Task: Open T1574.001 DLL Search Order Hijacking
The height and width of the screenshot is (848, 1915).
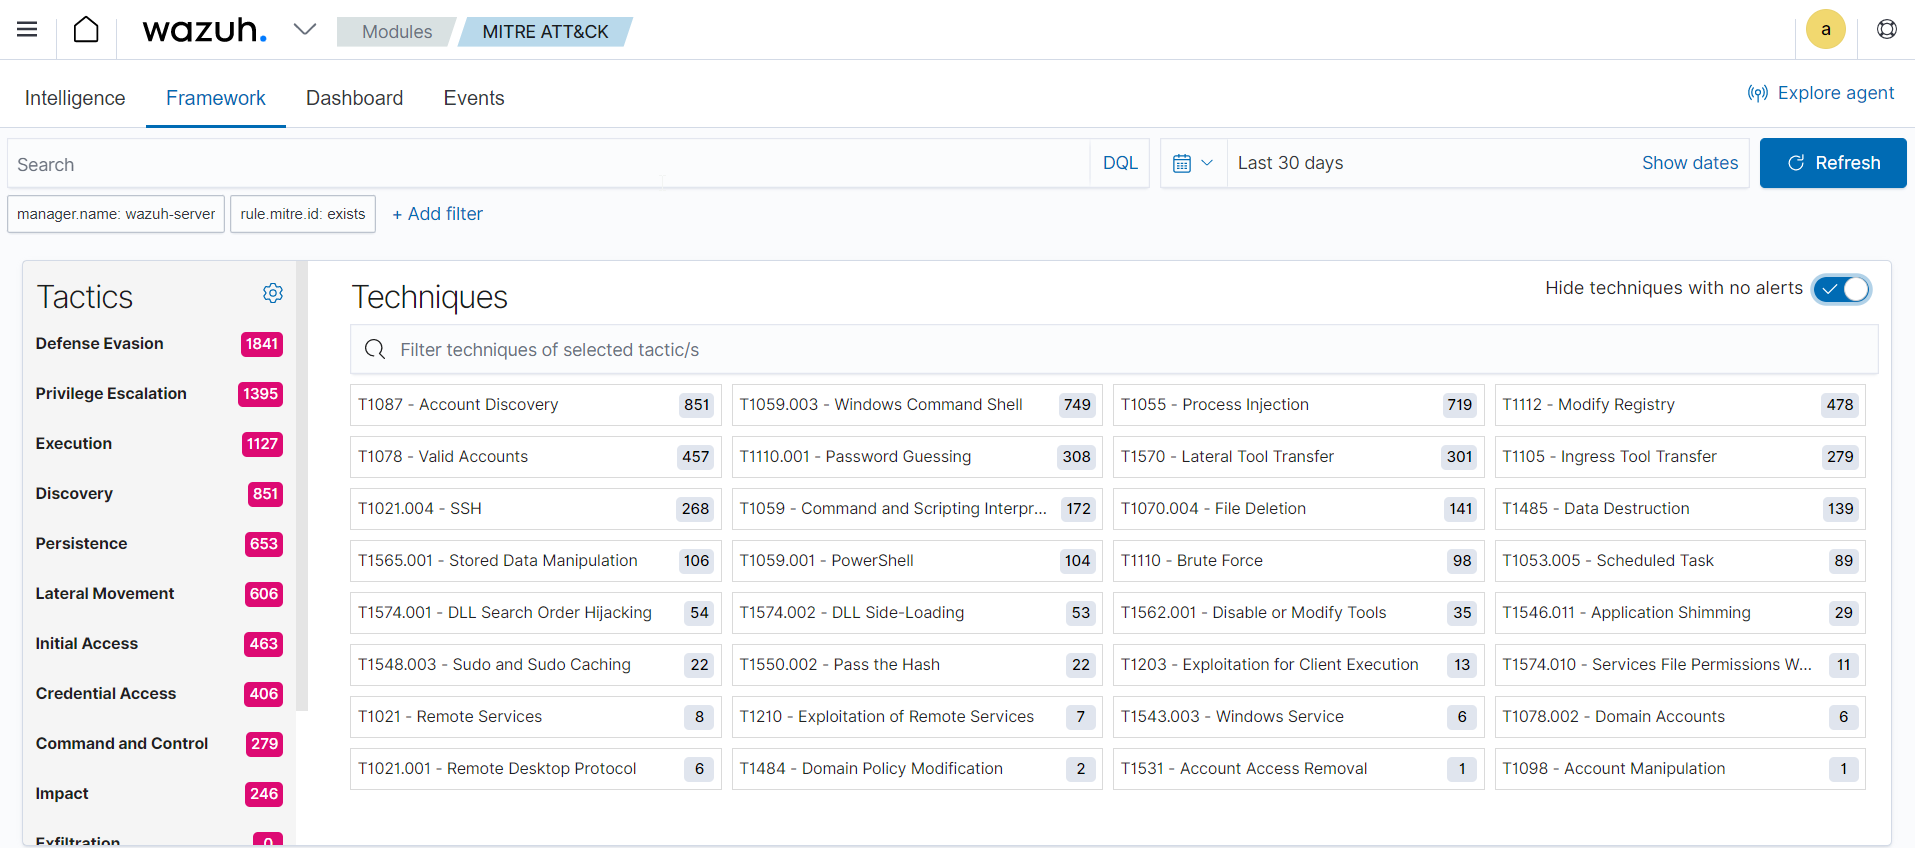Action: click(x=535, y=613)
